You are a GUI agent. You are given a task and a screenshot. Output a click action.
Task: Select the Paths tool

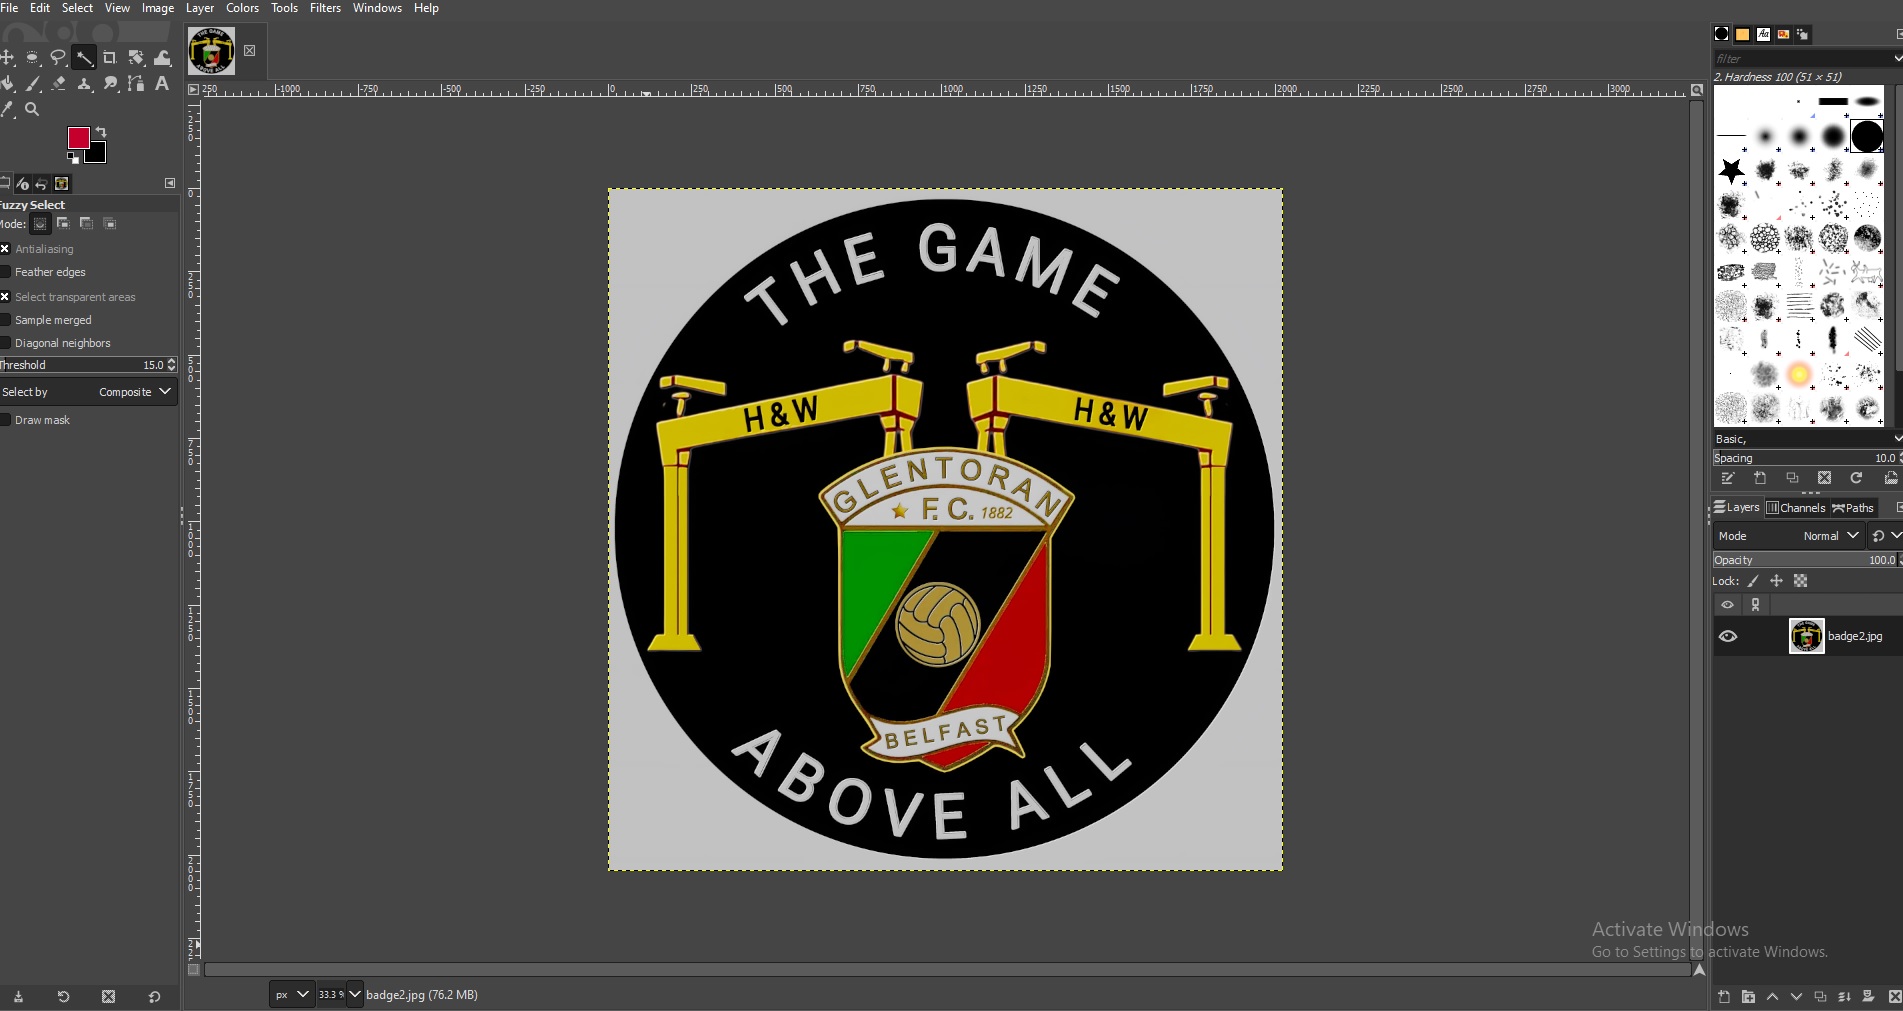point(136,84)
